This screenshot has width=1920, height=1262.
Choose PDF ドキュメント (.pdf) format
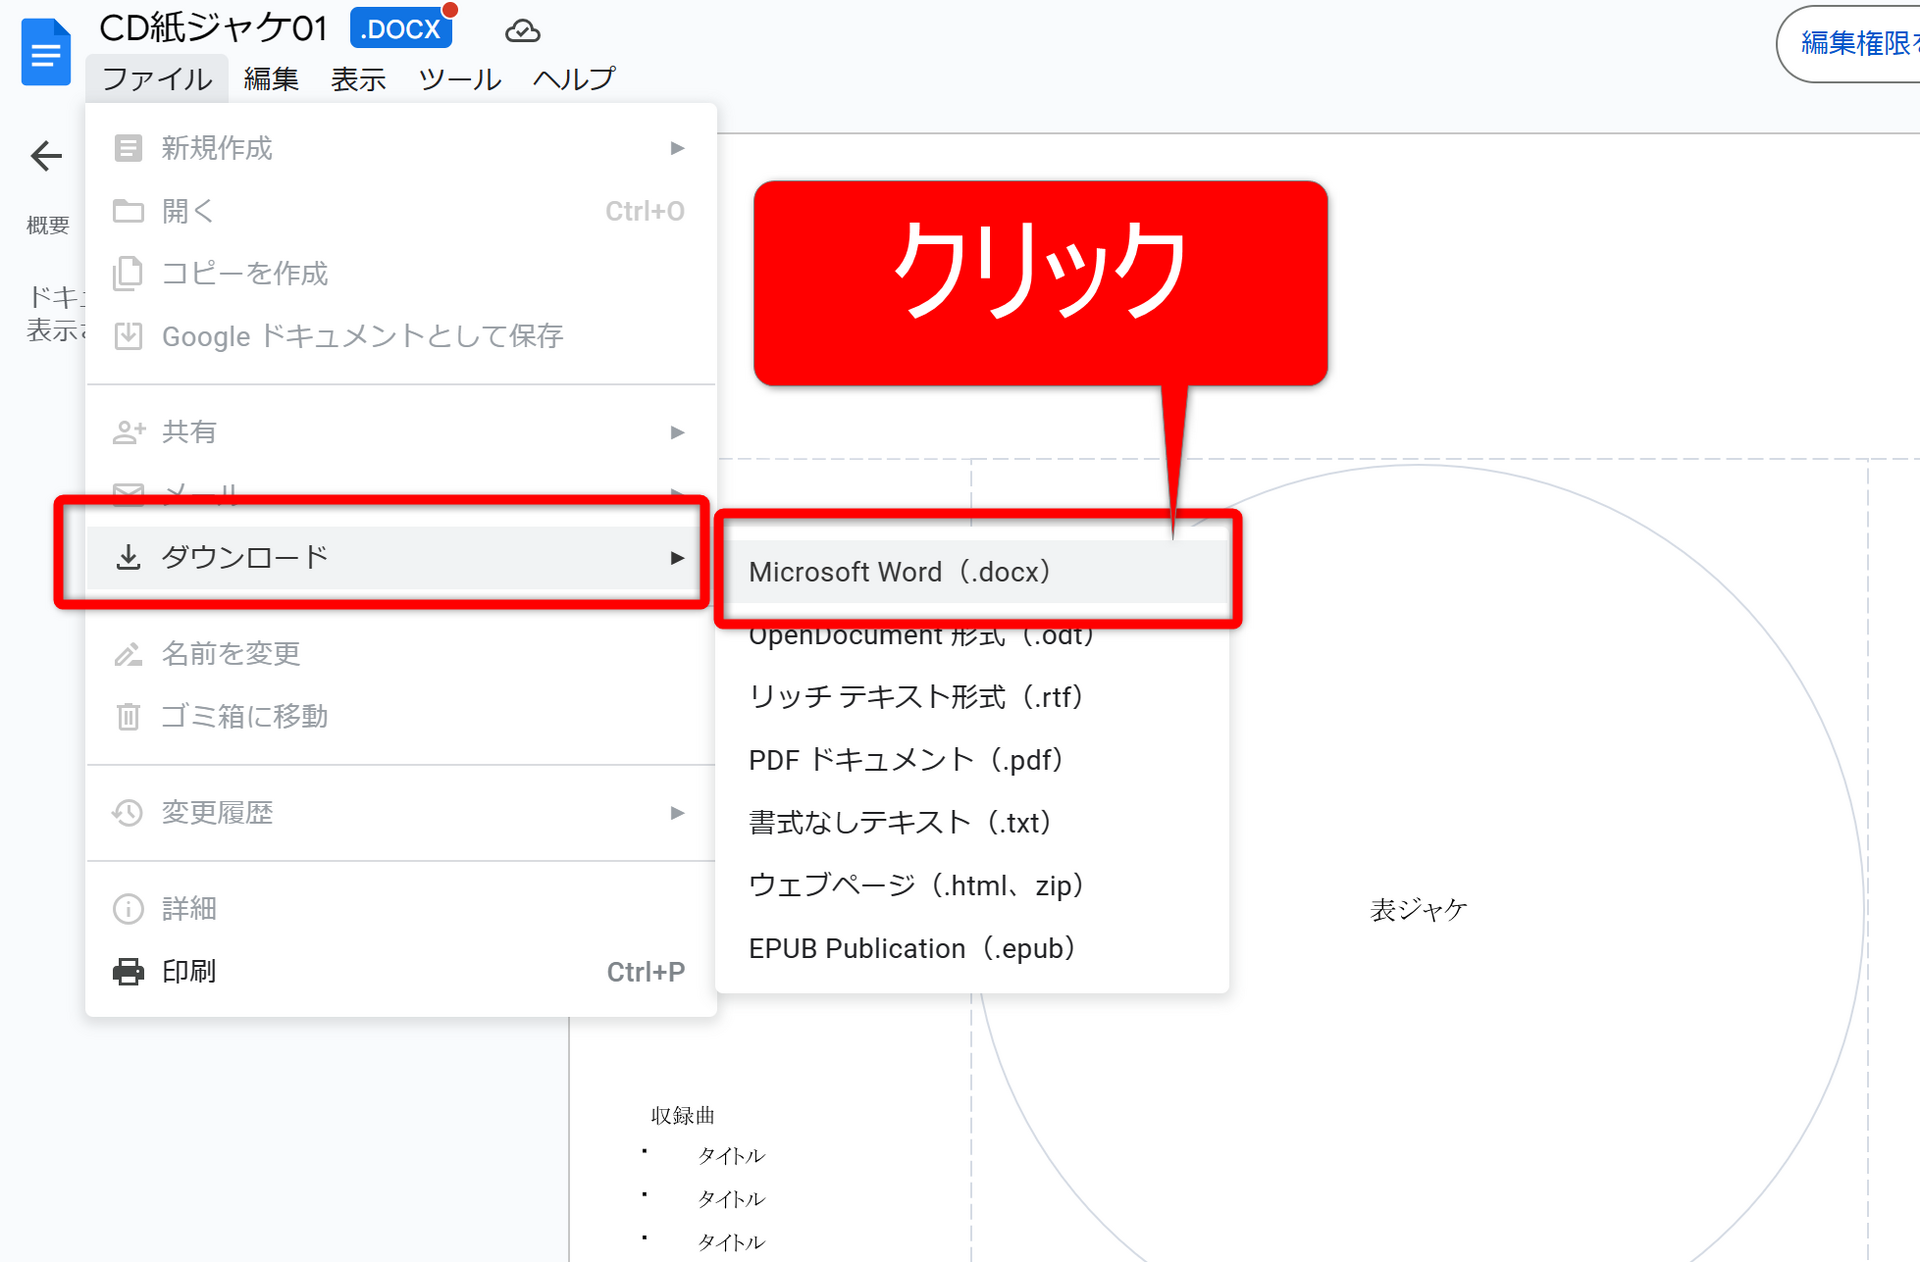(905, 760)
